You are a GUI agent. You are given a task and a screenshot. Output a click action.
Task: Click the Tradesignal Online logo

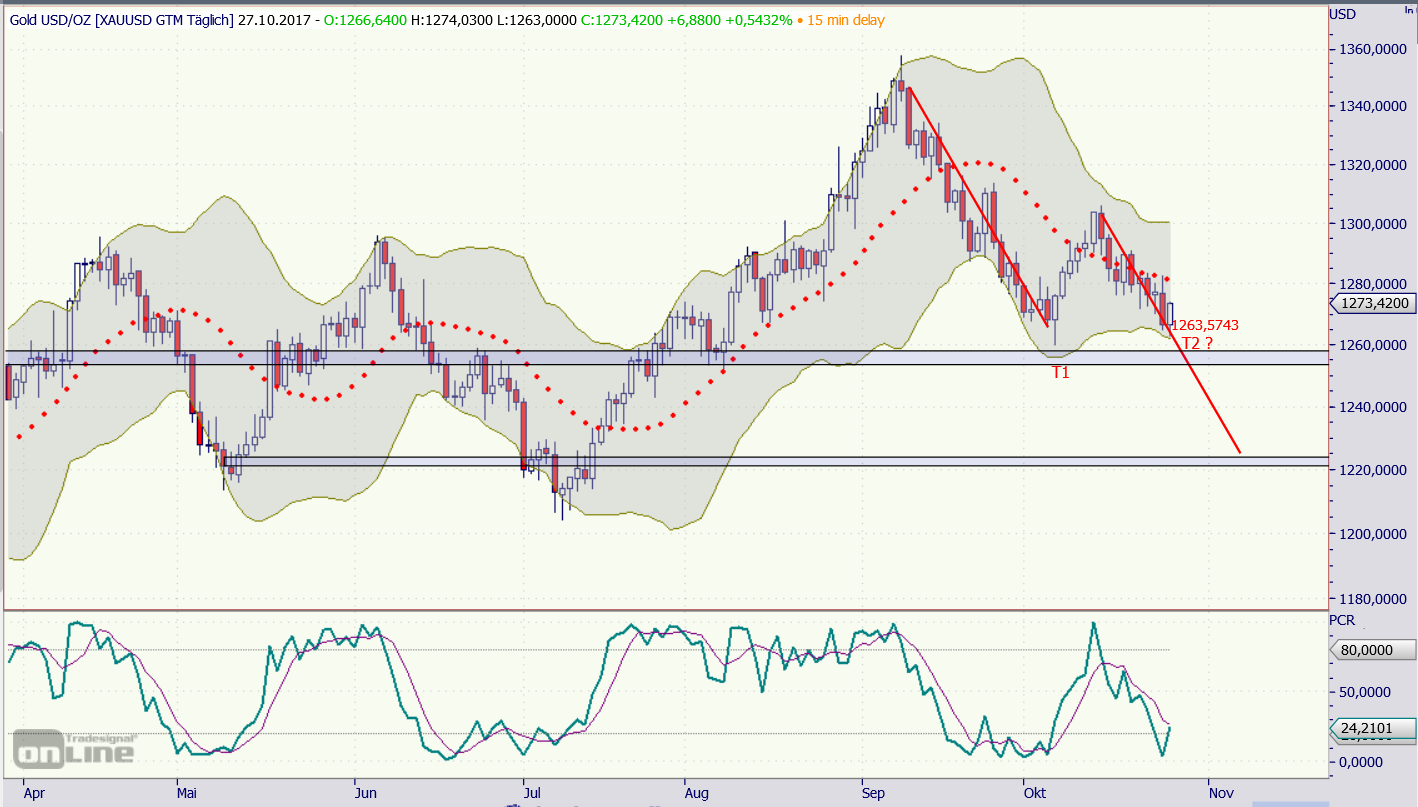[73, 746]
